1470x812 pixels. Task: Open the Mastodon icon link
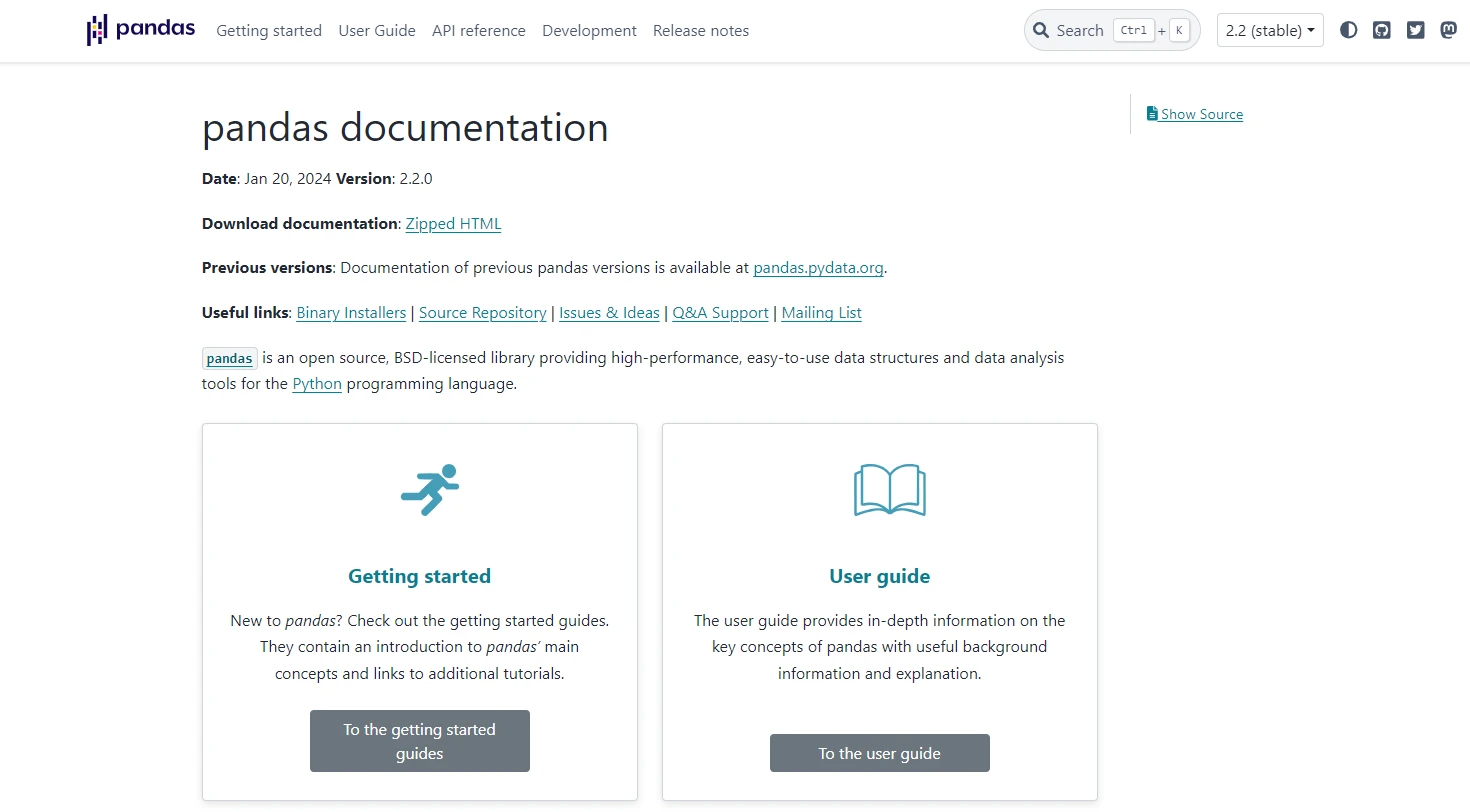[x=1448, y=30]
